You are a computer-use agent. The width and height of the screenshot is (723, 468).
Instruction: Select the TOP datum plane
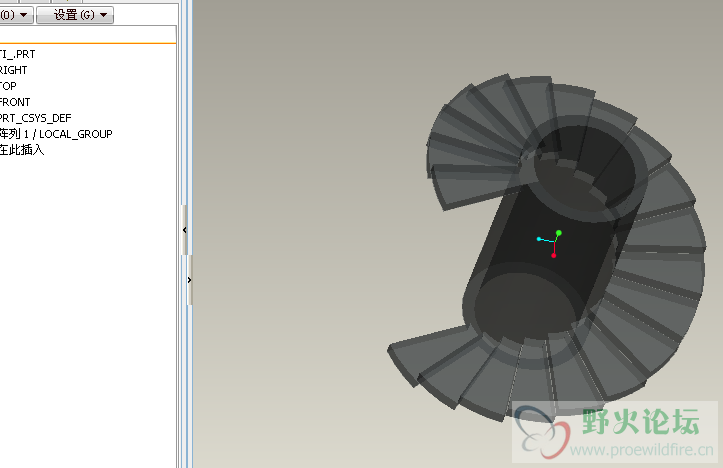point(8,86)
